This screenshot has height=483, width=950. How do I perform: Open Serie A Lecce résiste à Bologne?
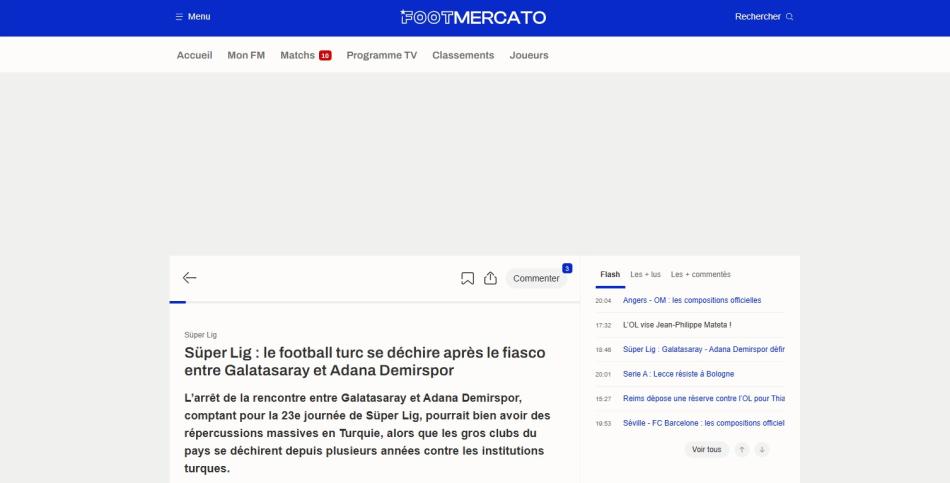pyautogui.click(x=678, y=375)
